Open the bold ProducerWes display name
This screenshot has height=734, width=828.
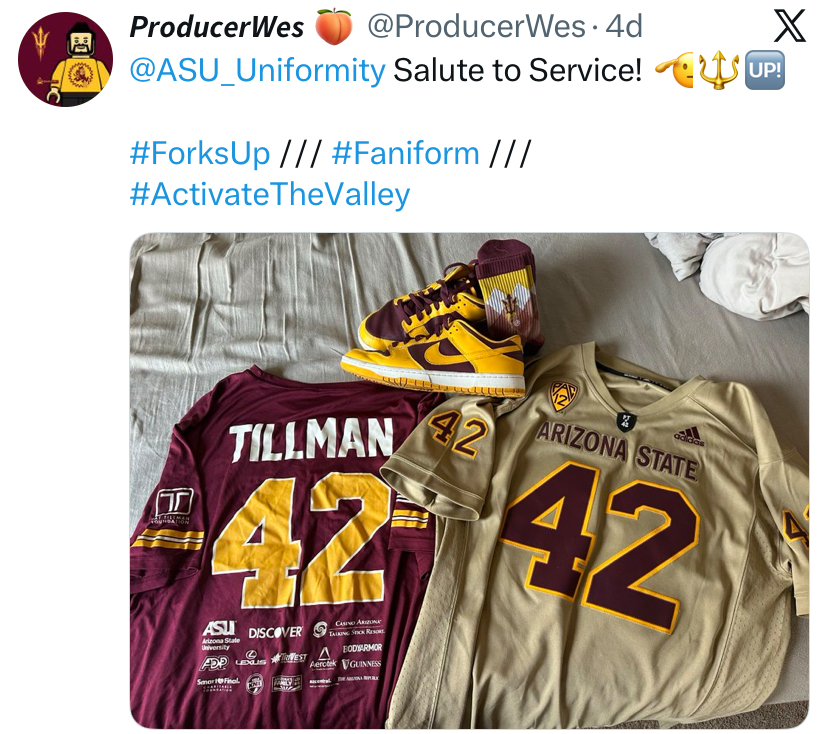pyautogui.click(x=217, y=27)
